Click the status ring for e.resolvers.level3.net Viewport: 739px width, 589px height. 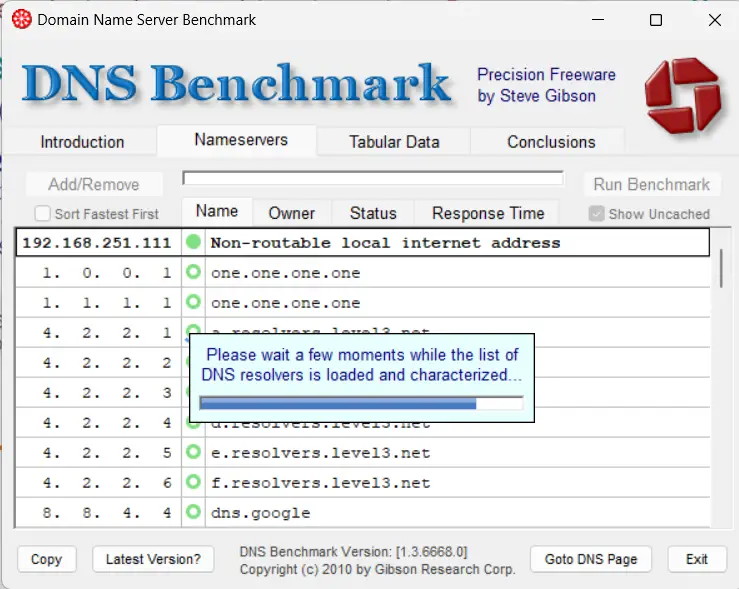coord(193,453)
